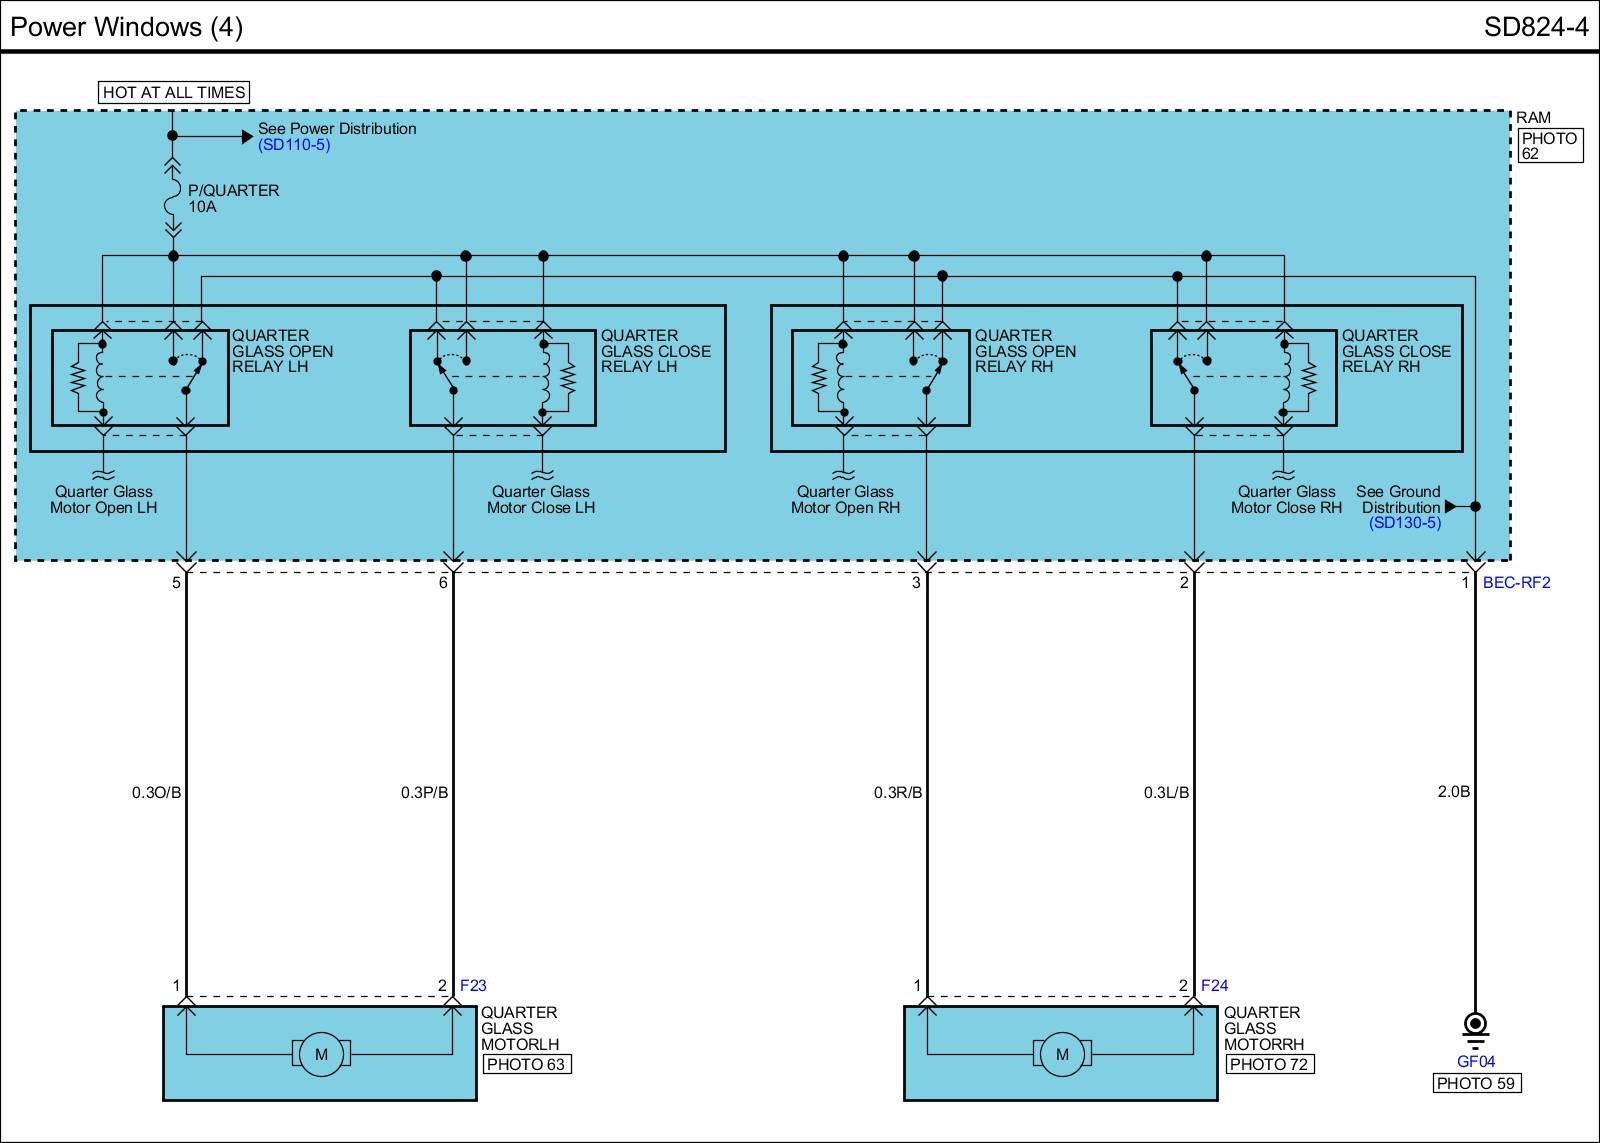Open PHOTO 62 for the RAM
1600x1143 pixels.
click(1548, 146)
